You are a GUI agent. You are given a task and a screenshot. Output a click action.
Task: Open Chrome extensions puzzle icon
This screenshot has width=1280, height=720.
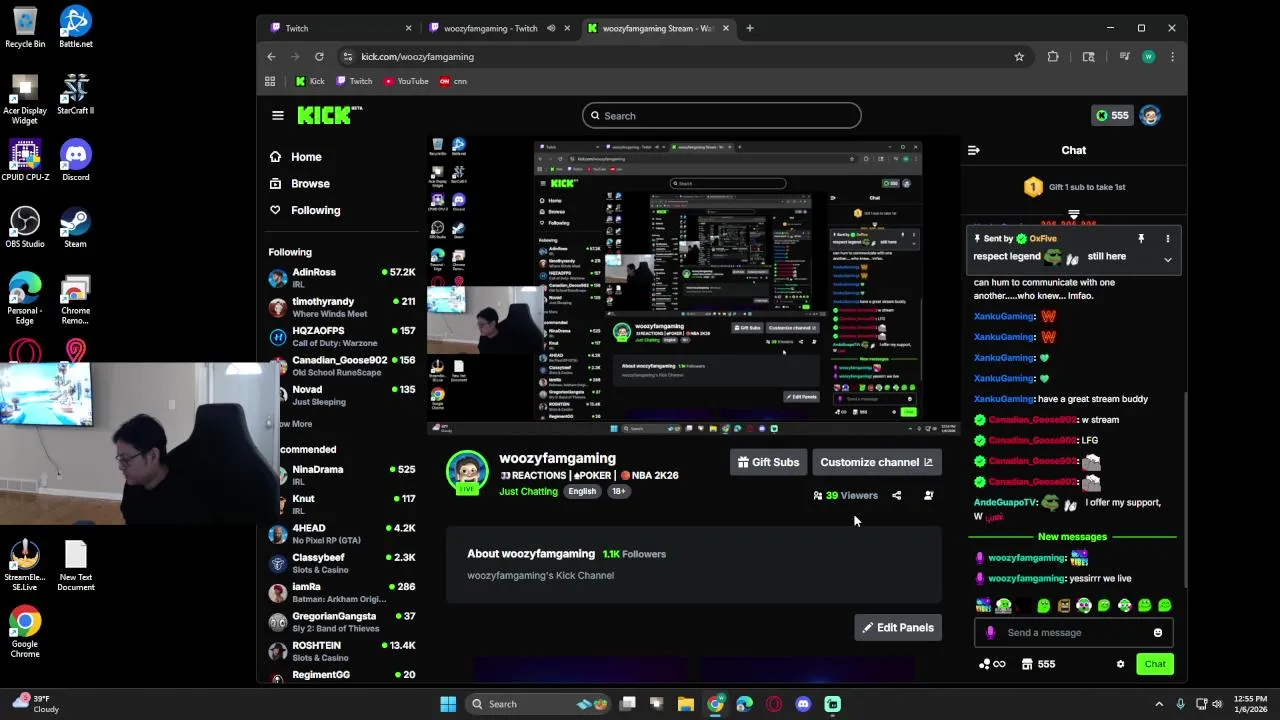coord(1053,57)
